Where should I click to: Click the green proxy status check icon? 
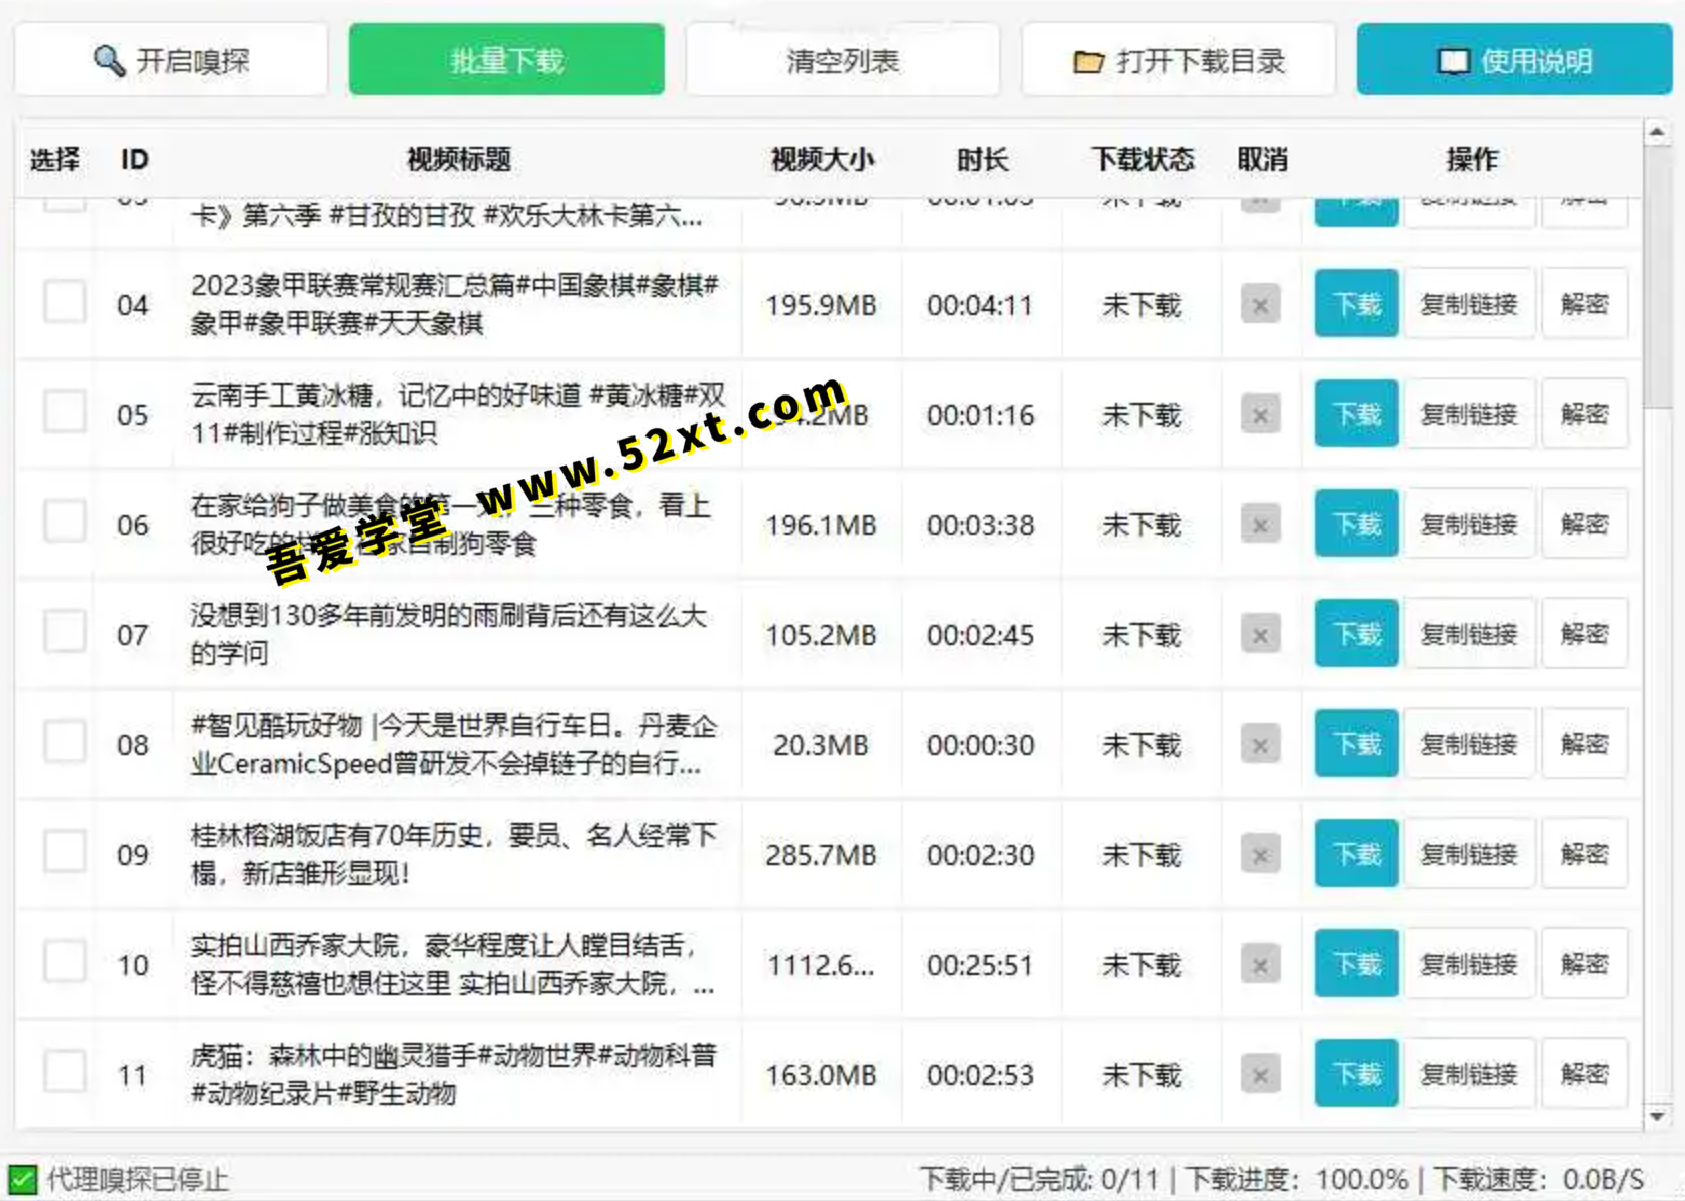pos(22,1180)
